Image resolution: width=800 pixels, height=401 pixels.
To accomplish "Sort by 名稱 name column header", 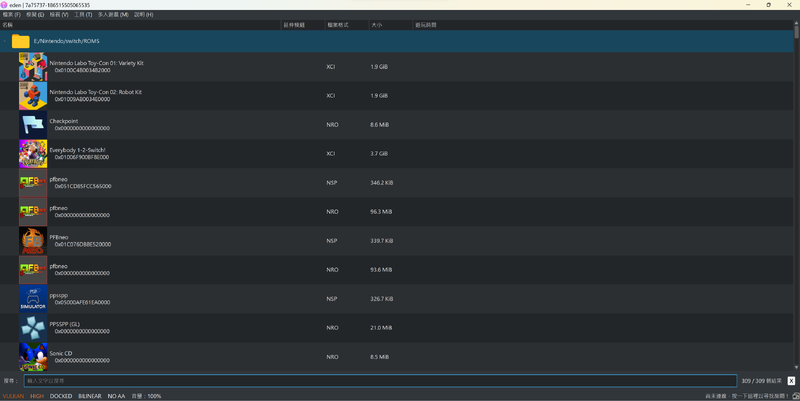I will point(141,24).
